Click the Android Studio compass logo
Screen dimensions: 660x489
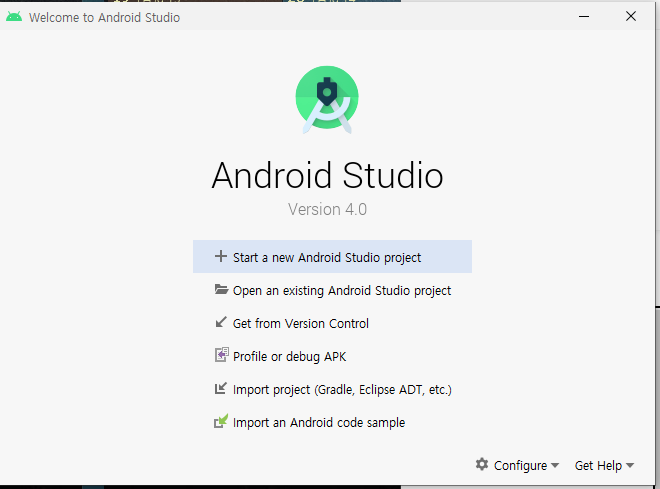327,100
